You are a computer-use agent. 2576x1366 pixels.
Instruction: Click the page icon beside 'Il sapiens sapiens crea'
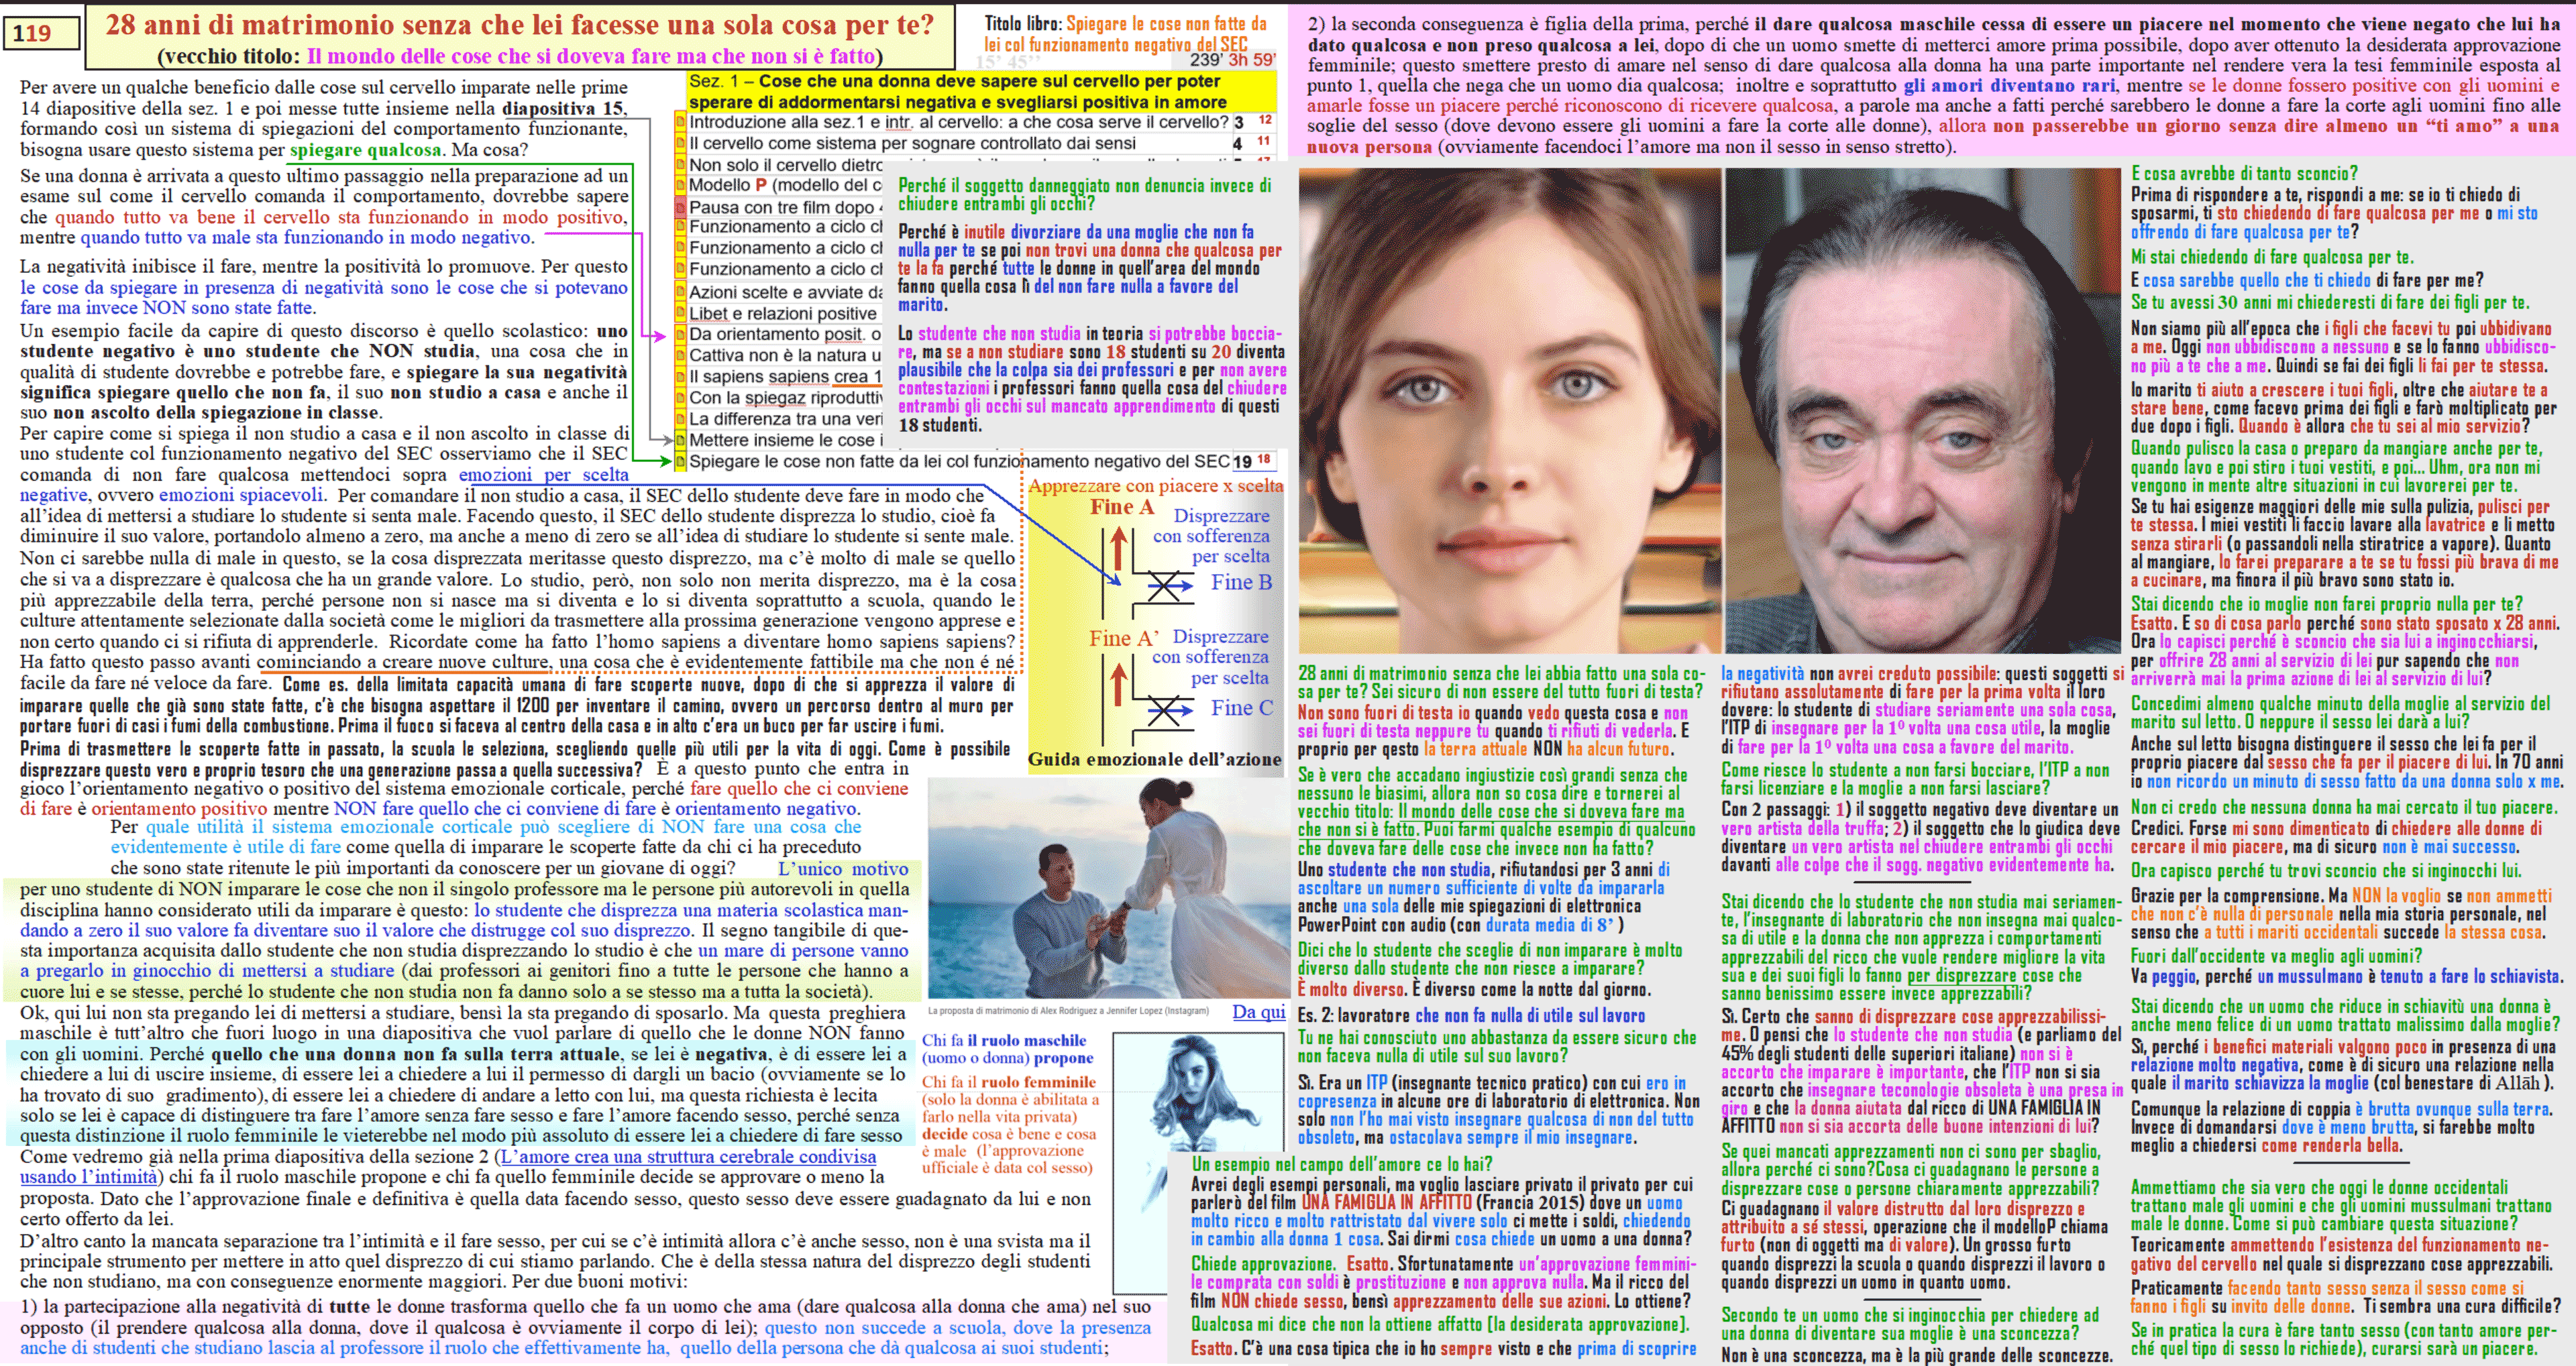click(x=681, y=377)
